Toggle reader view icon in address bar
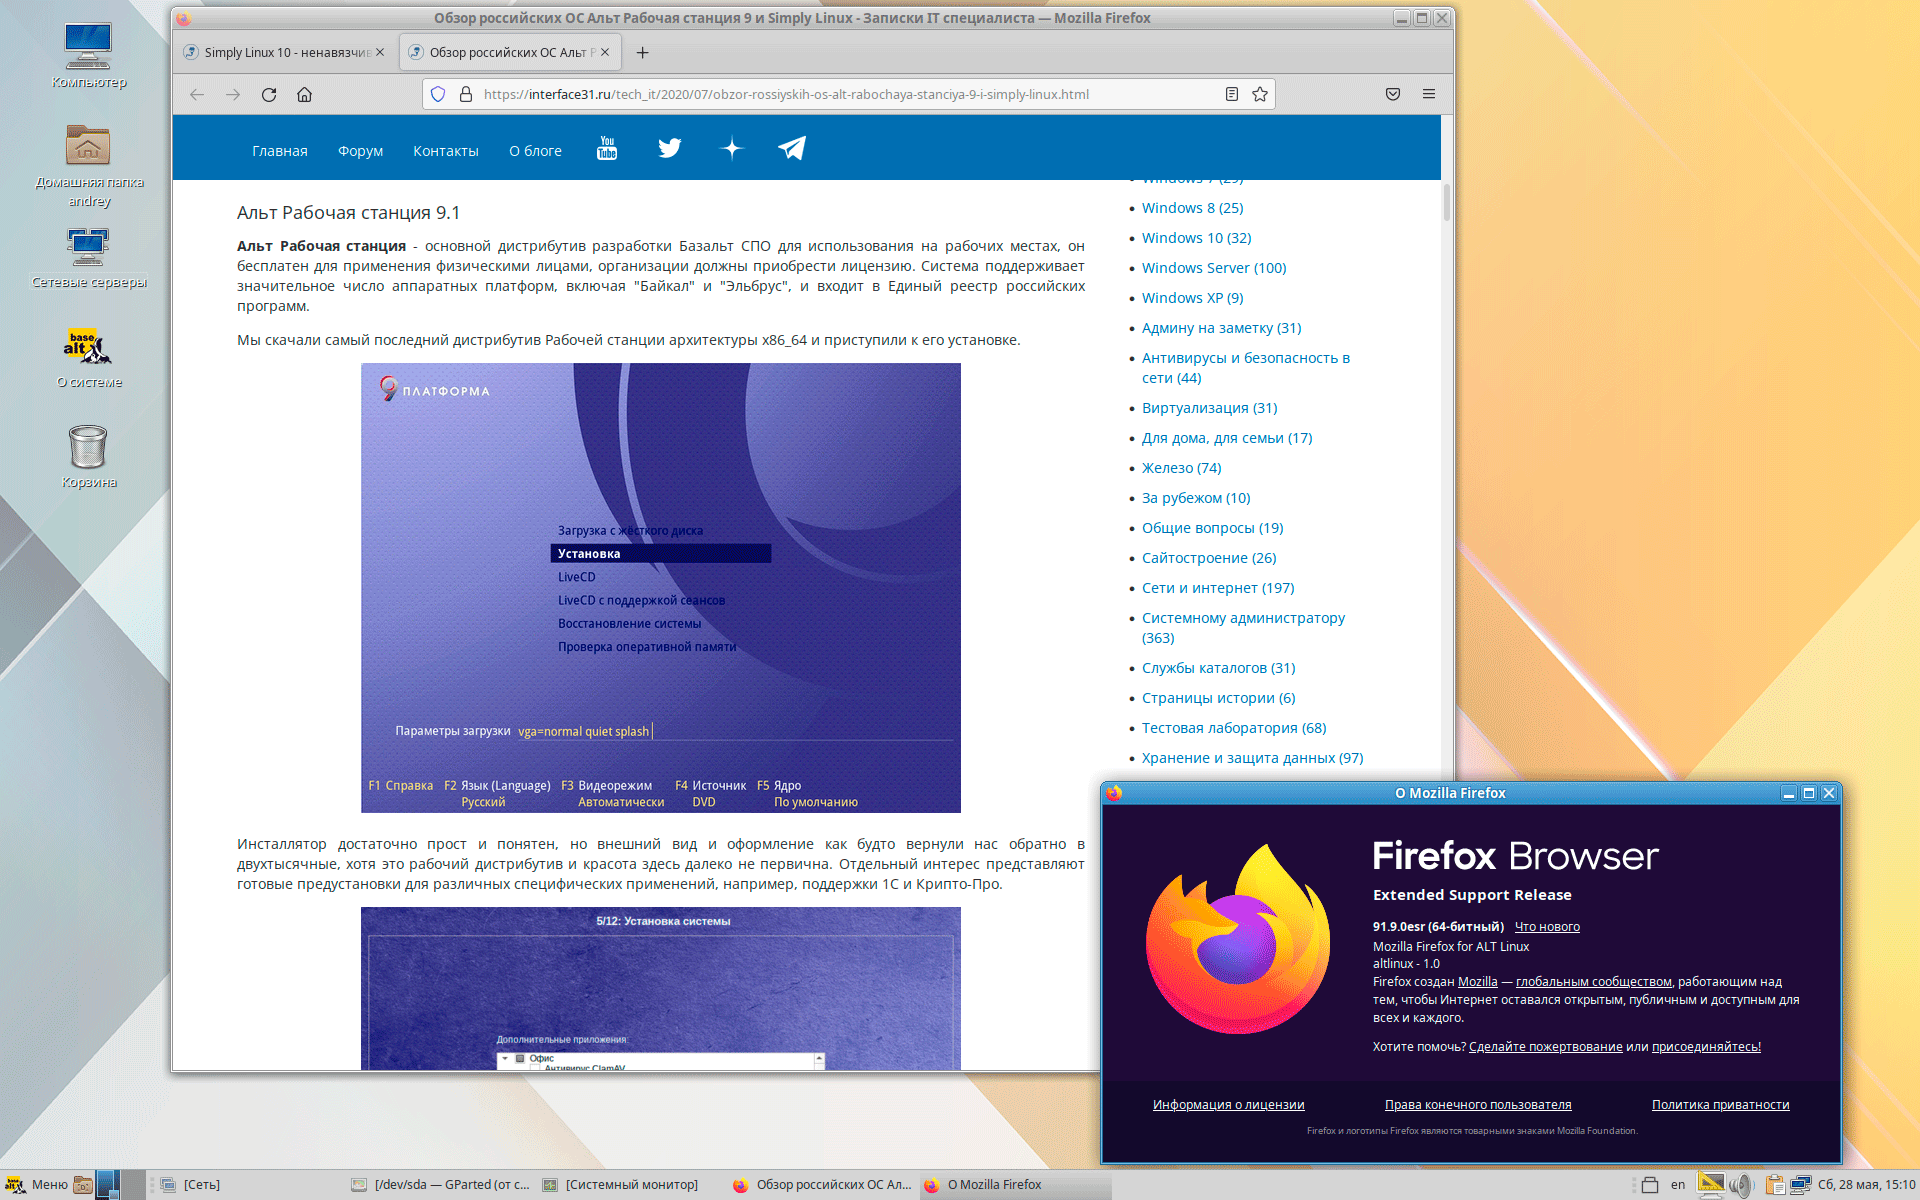The width and height of the screenshot is (1920, 1200). click(1232, 95)
